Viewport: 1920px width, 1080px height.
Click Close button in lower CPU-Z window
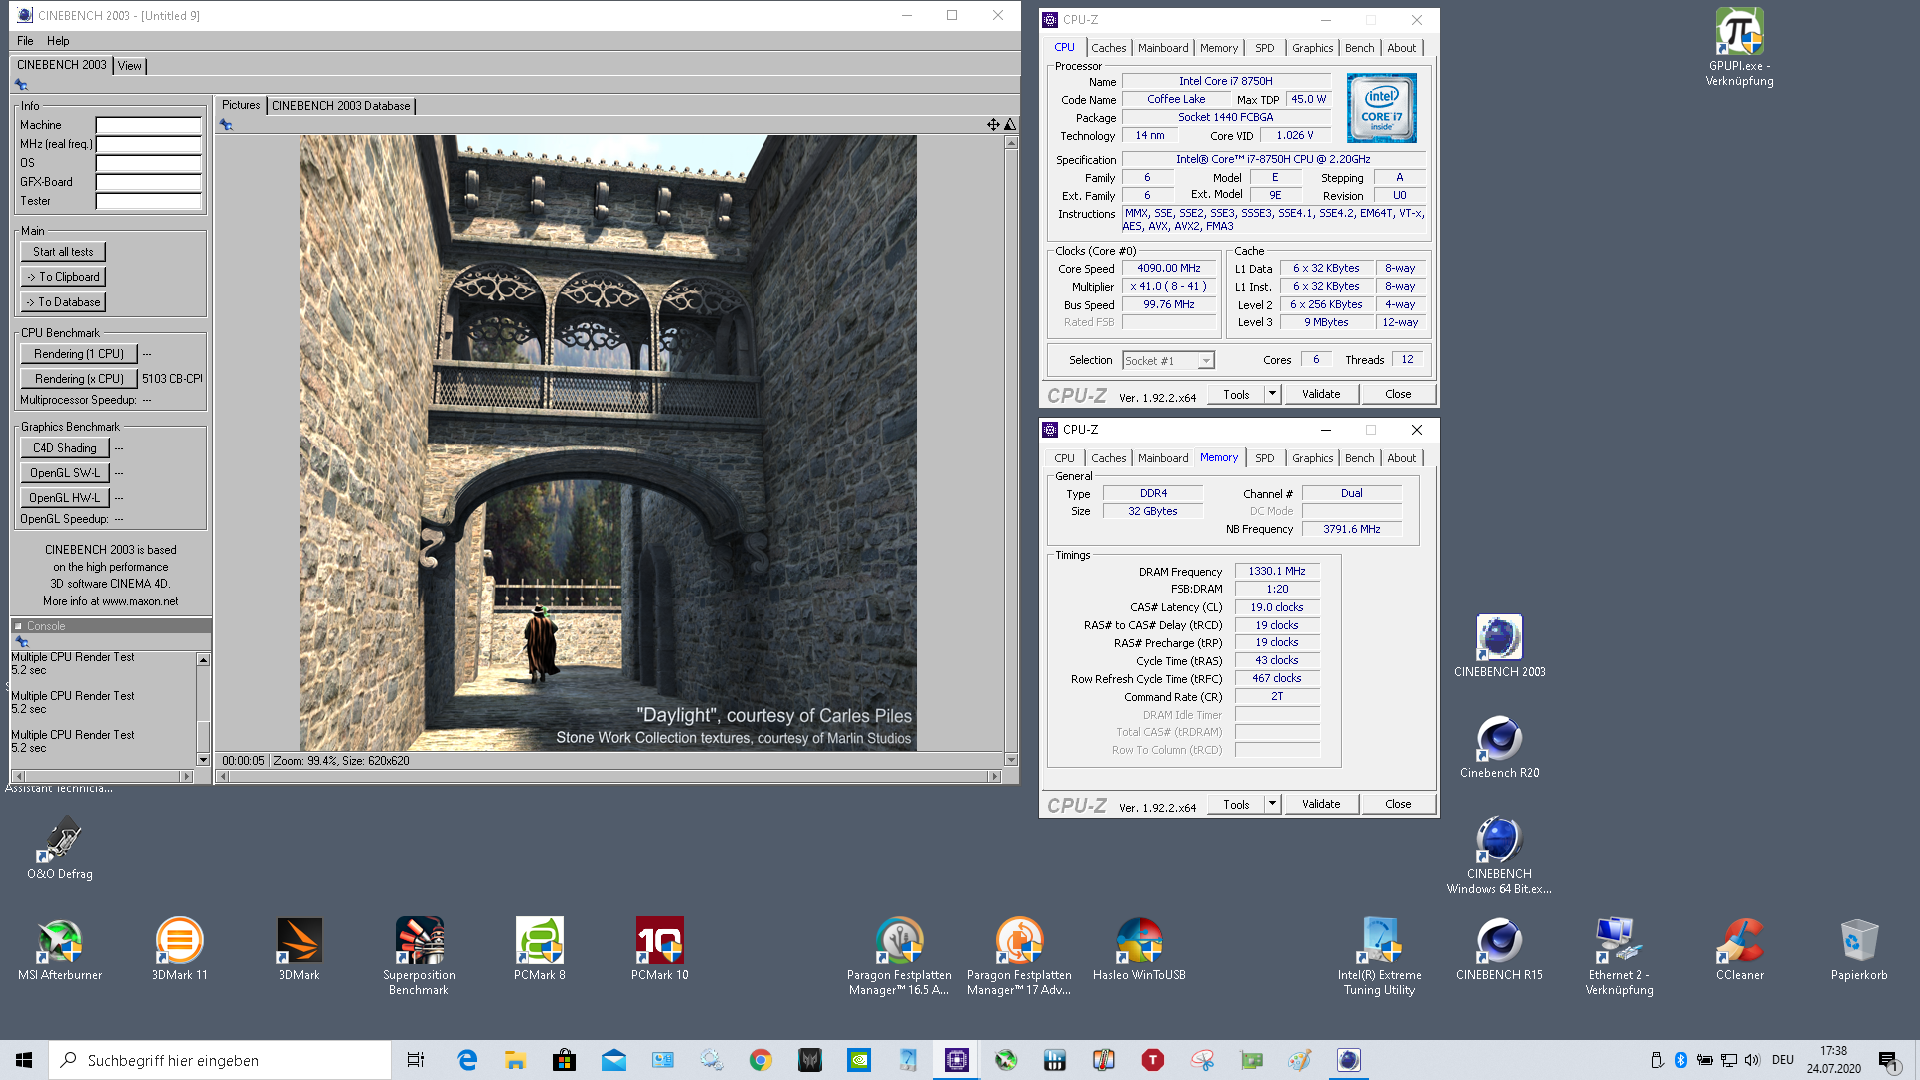(1398, 804)
